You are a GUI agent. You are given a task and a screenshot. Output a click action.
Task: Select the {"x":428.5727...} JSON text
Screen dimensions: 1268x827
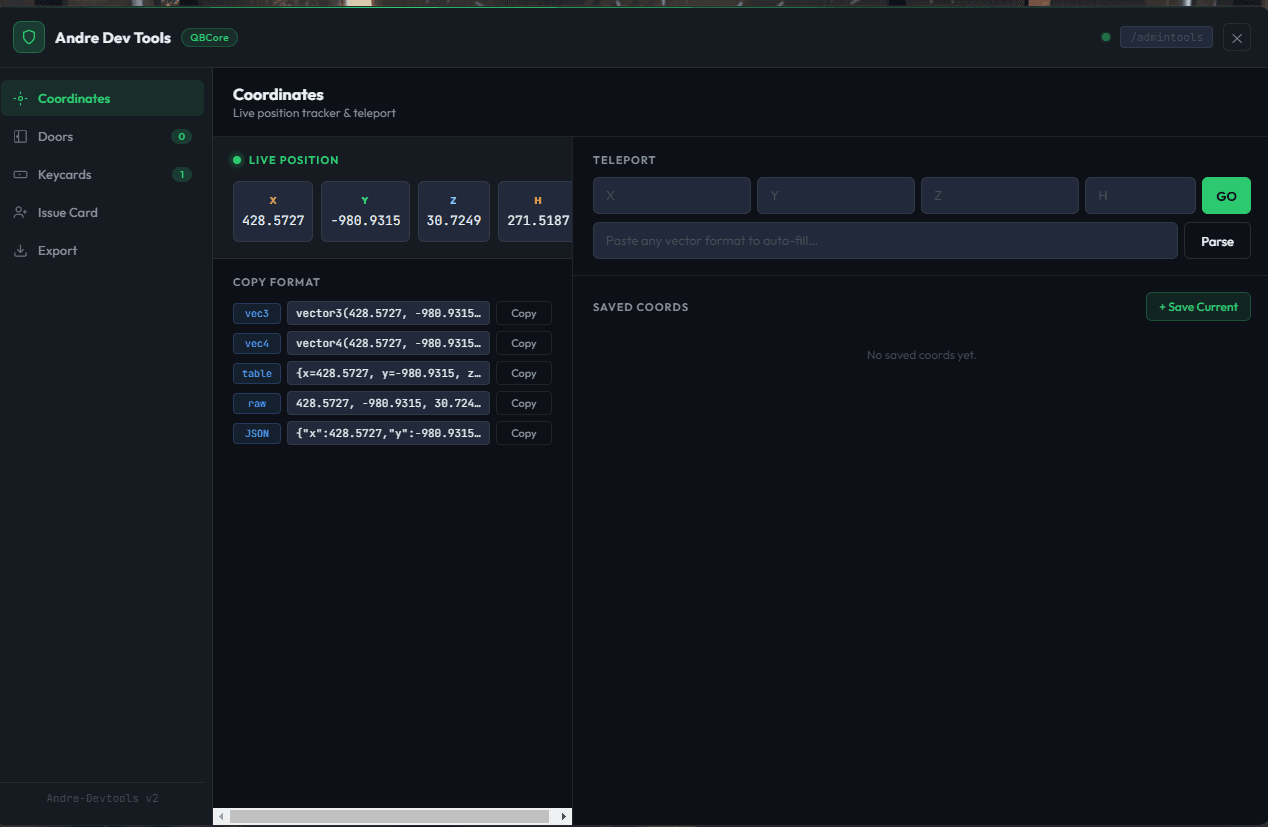[388, 433]
